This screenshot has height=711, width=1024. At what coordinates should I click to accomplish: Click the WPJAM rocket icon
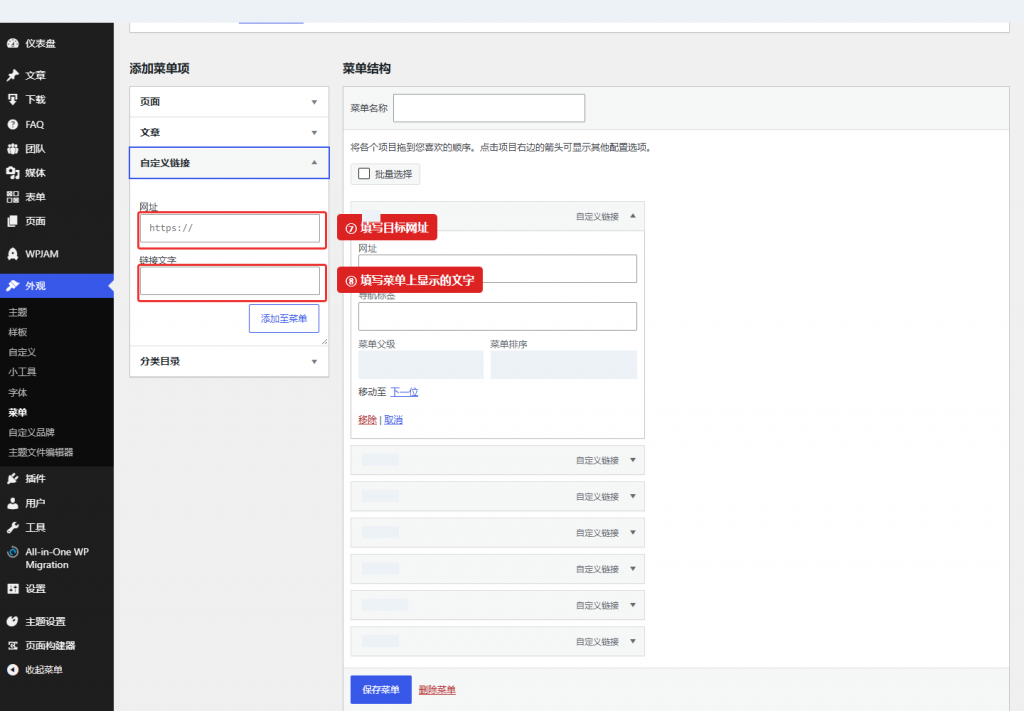click(x=12, y=254)
